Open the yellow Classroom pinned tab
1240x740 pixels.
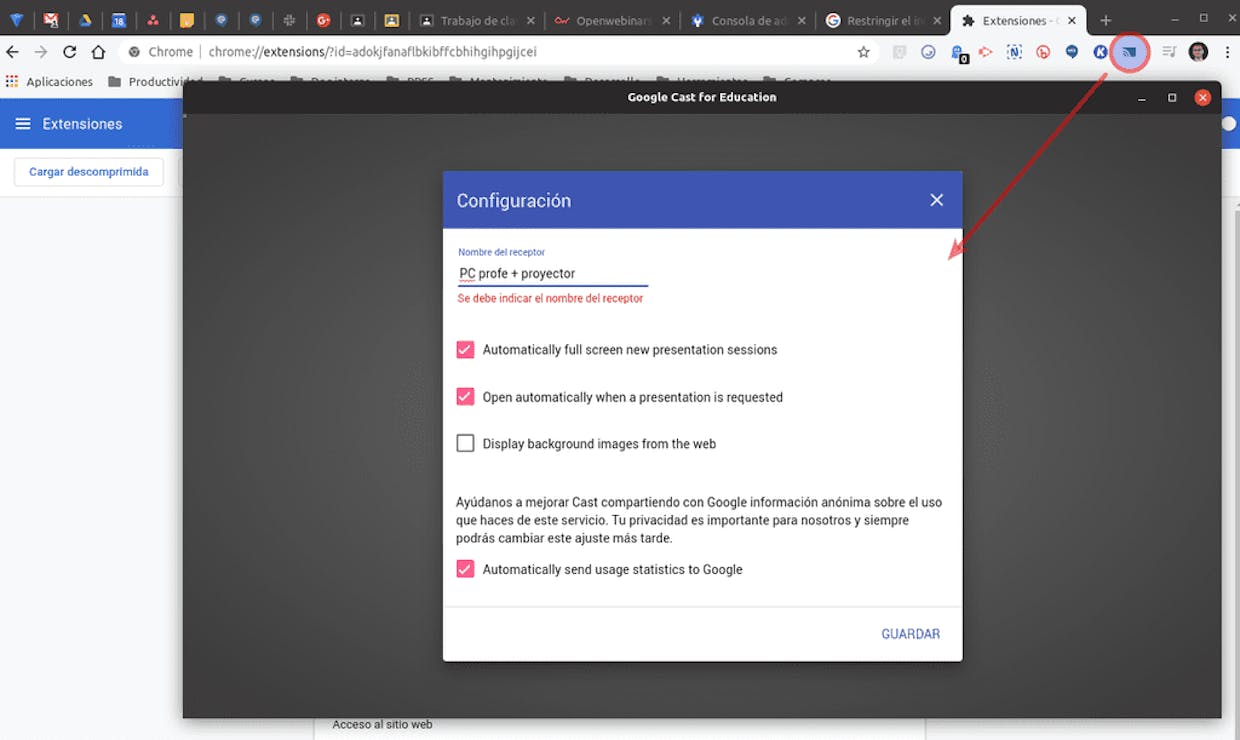(x=391, y=20)
